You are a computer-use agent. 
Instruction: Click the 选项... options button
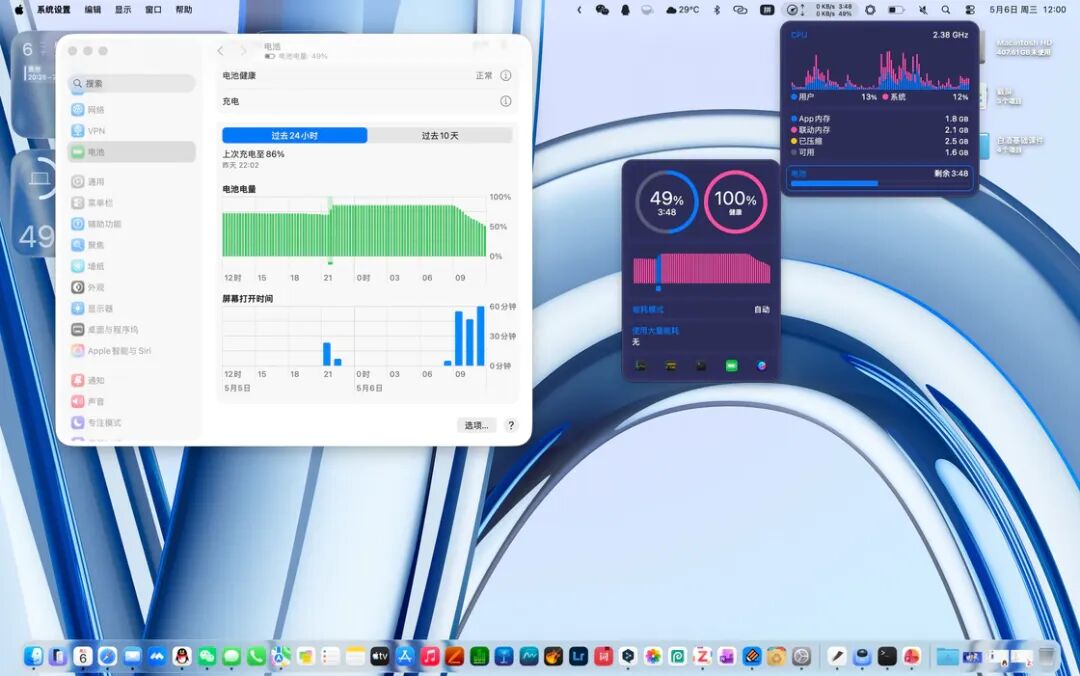(476, 425)
